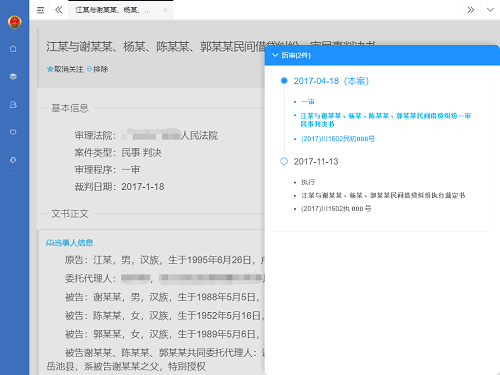The height and width of the screenshot is (375, 500).
Task: Open the tab options dropdown chevron
Action: pos(490,10)
